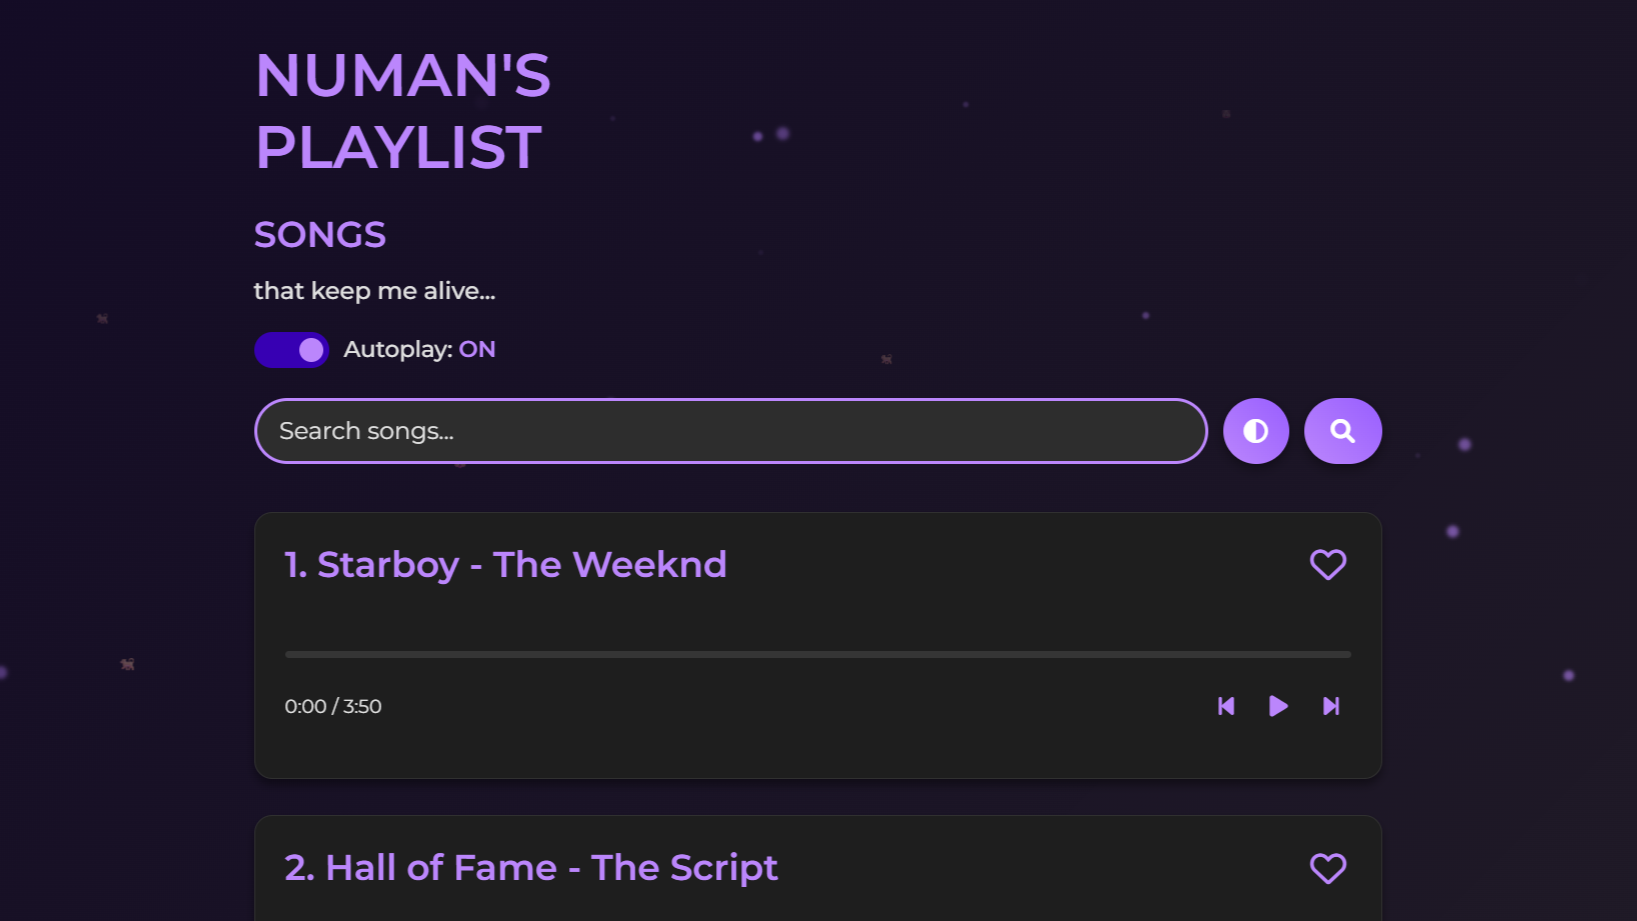This screenshot has width=1637, height=921.
Task: Turn off the Autoplay switch
Action: point(291,349)
